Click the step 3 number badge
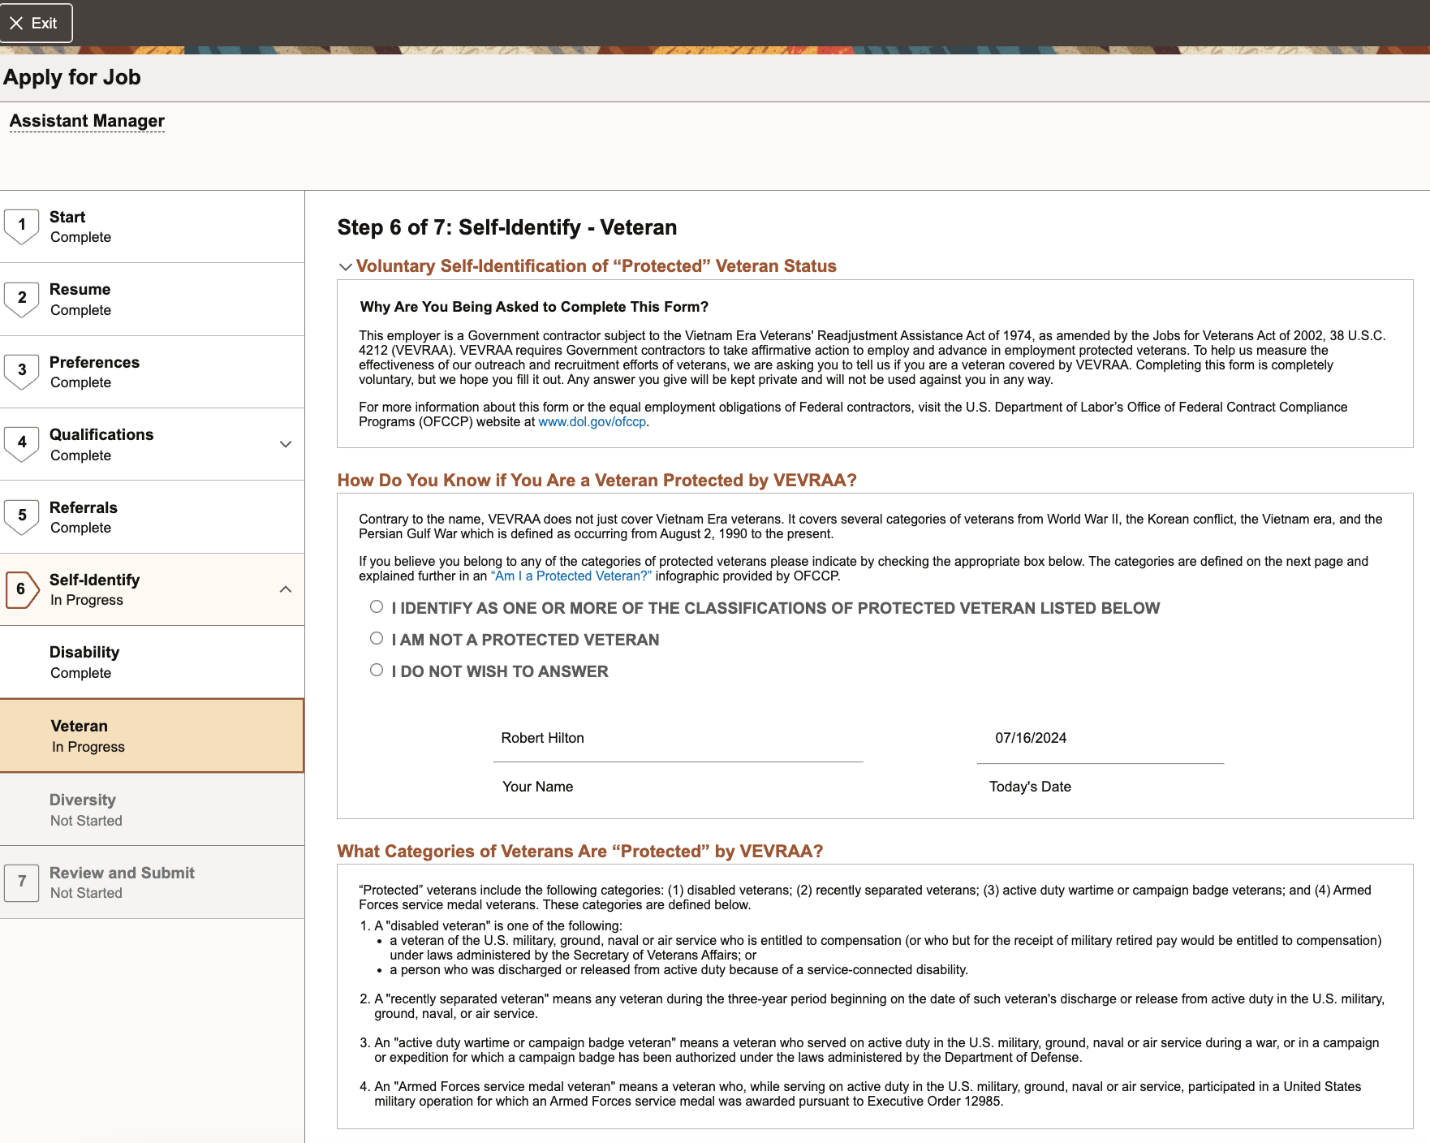The image size is (1430, 1143). (22, 371)
